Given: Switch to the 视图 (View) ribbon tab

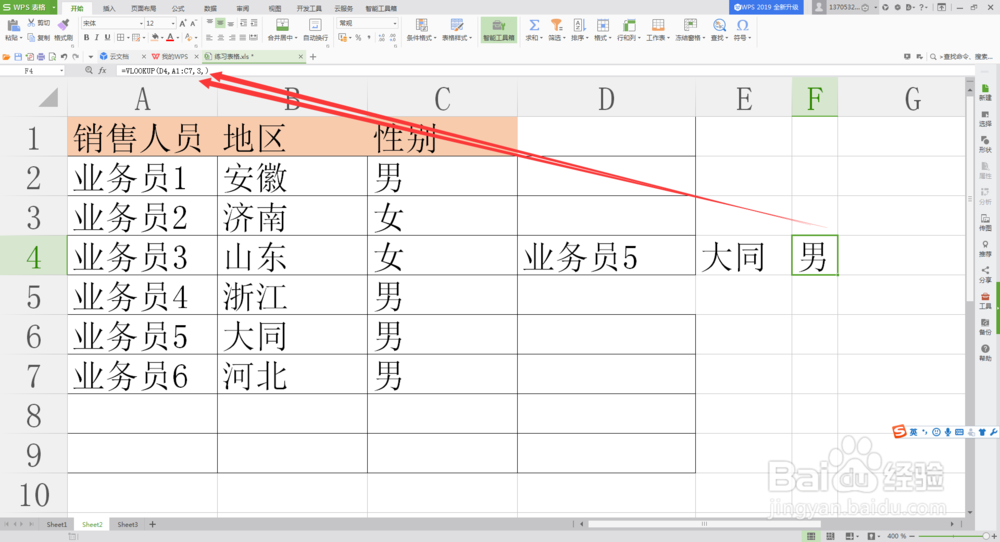Looking at the screenshot, I should click(x=275, y=8).
